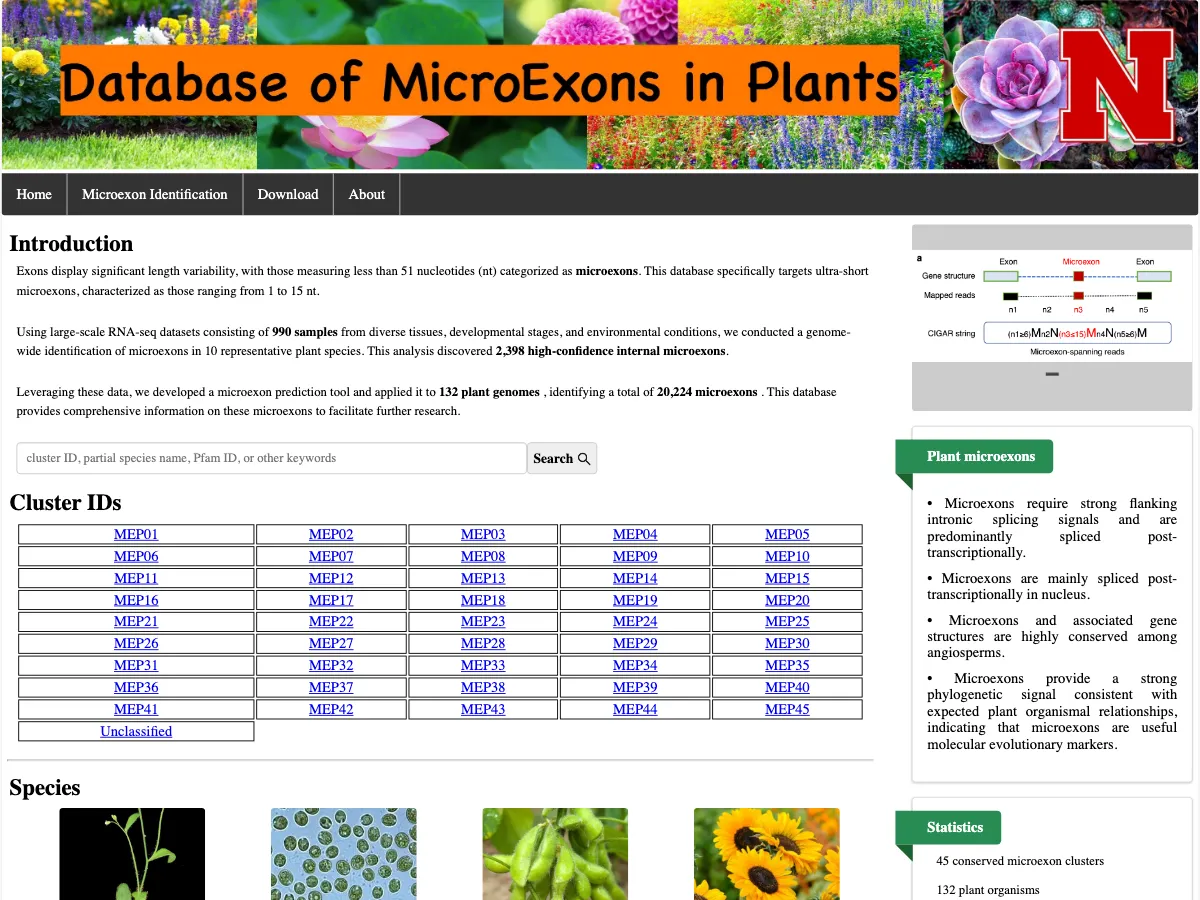Click the Arabidopsis plant thumbnail
1200x900 pixels.
pyautogui.click(x=132, y=854)
